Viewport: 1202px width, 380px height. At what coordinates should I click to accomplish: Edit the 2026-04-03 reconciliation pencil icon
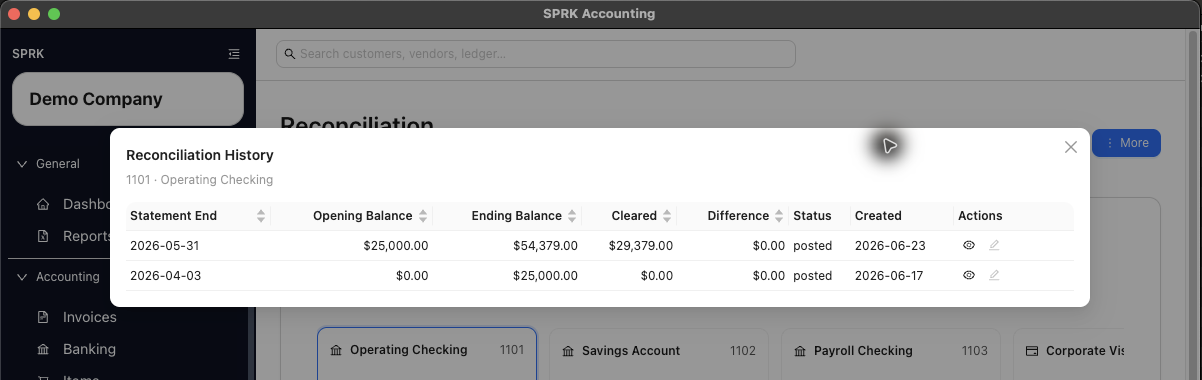(x=994, y=275)
